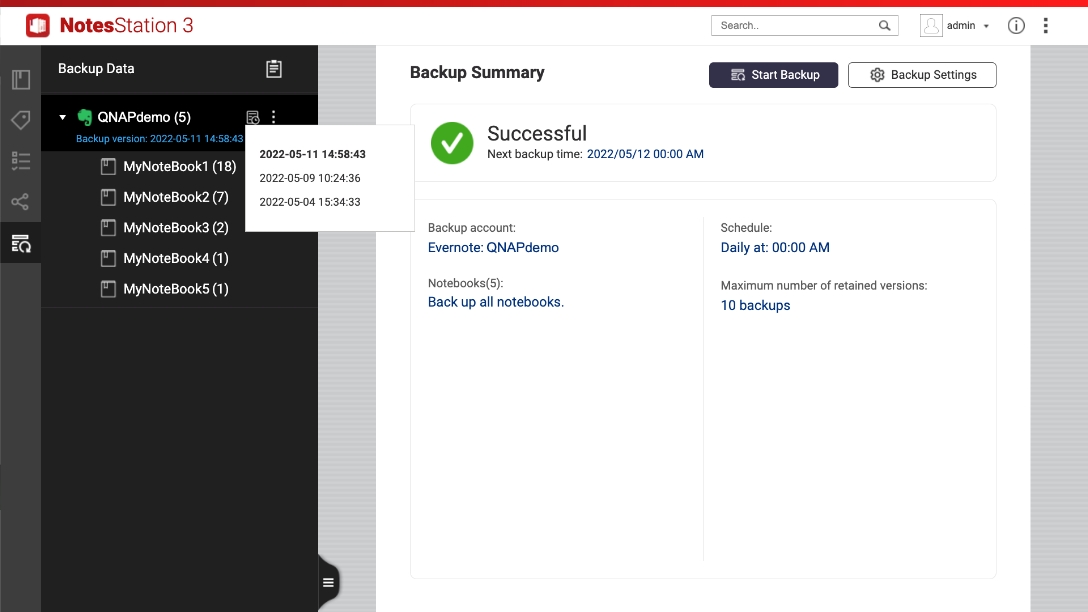Select backup version 2022-05-09 10:24:36
This screenshot has height=612, width=1088.
point(310,178)
